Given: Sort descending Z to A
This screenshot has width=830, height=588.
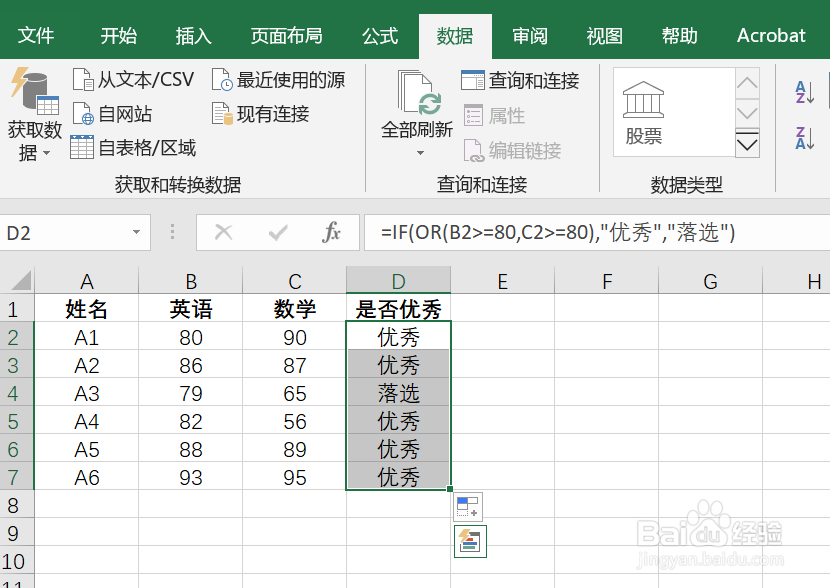Looking at the screenshot, I should [x=805, y=138].
